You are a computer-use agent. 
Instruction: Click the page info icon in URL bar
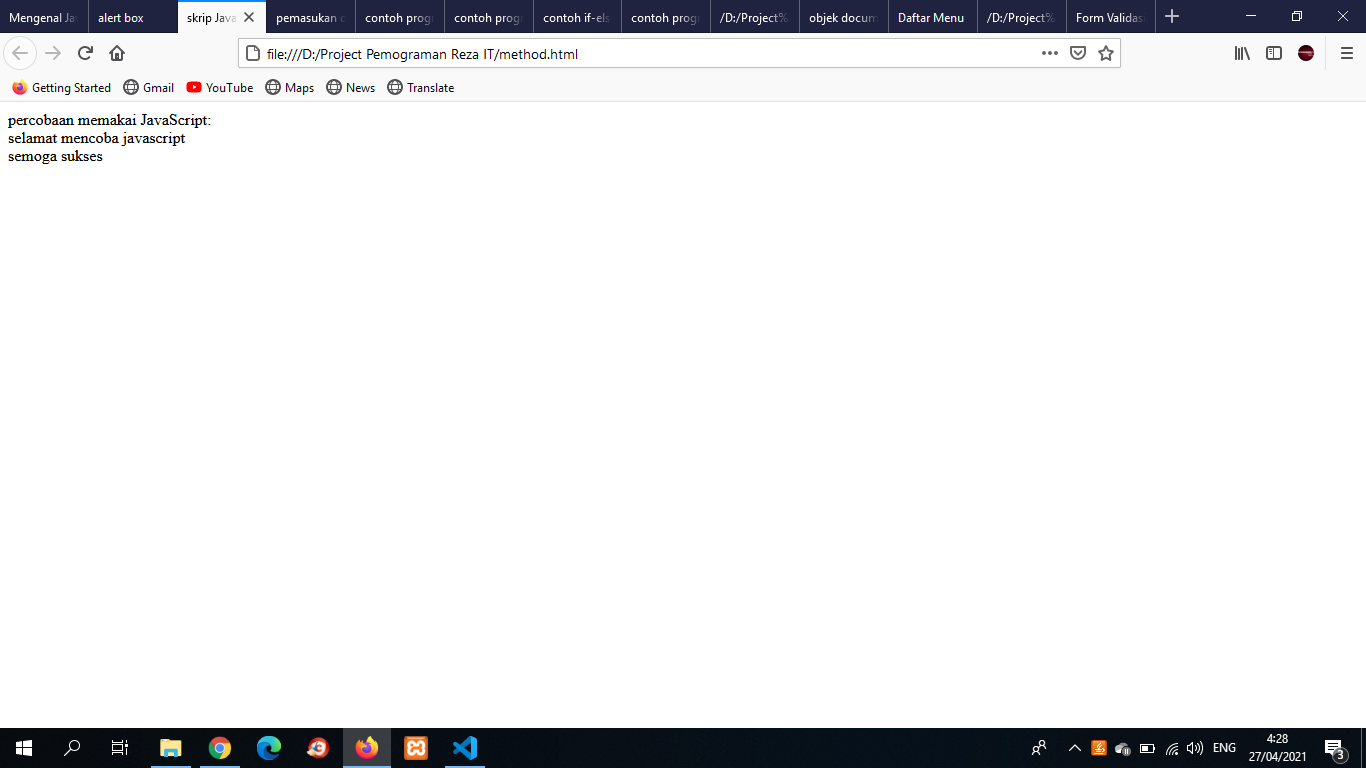click(253, 53)
